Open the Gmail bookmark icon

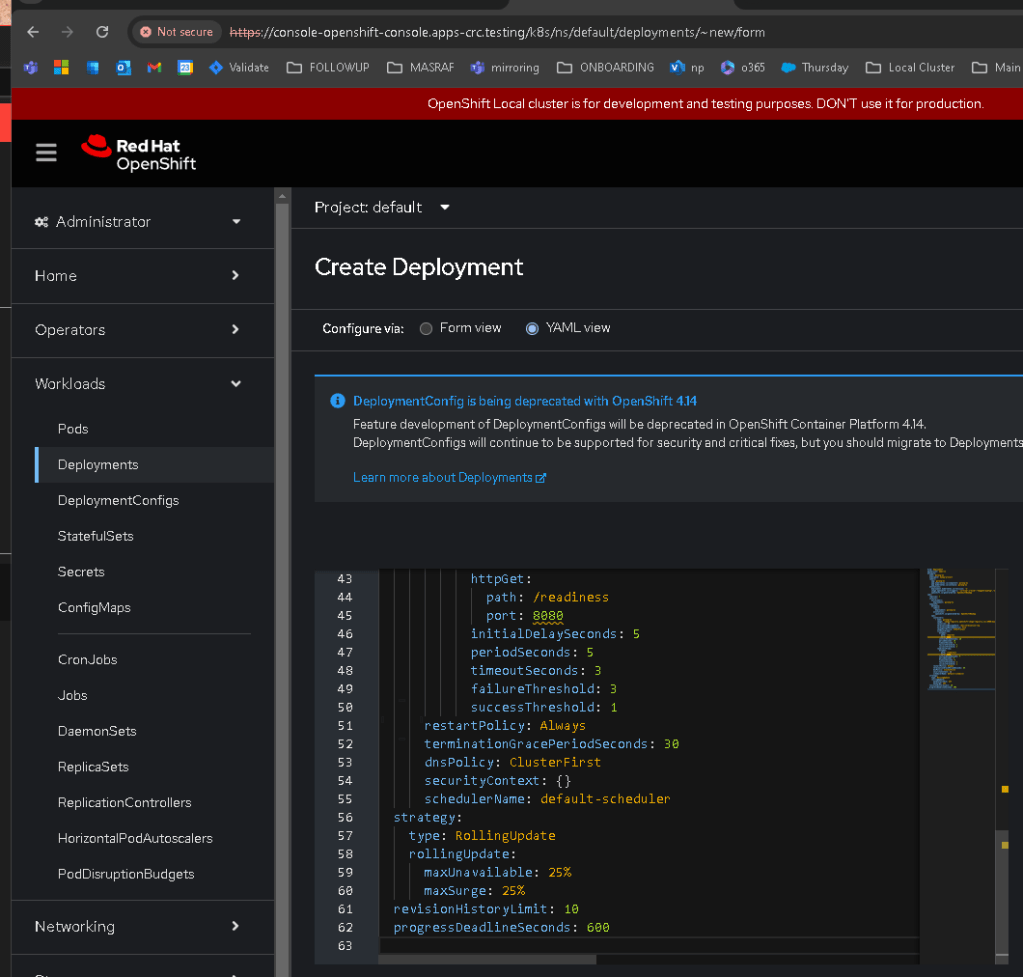click(x=154, y=67)
